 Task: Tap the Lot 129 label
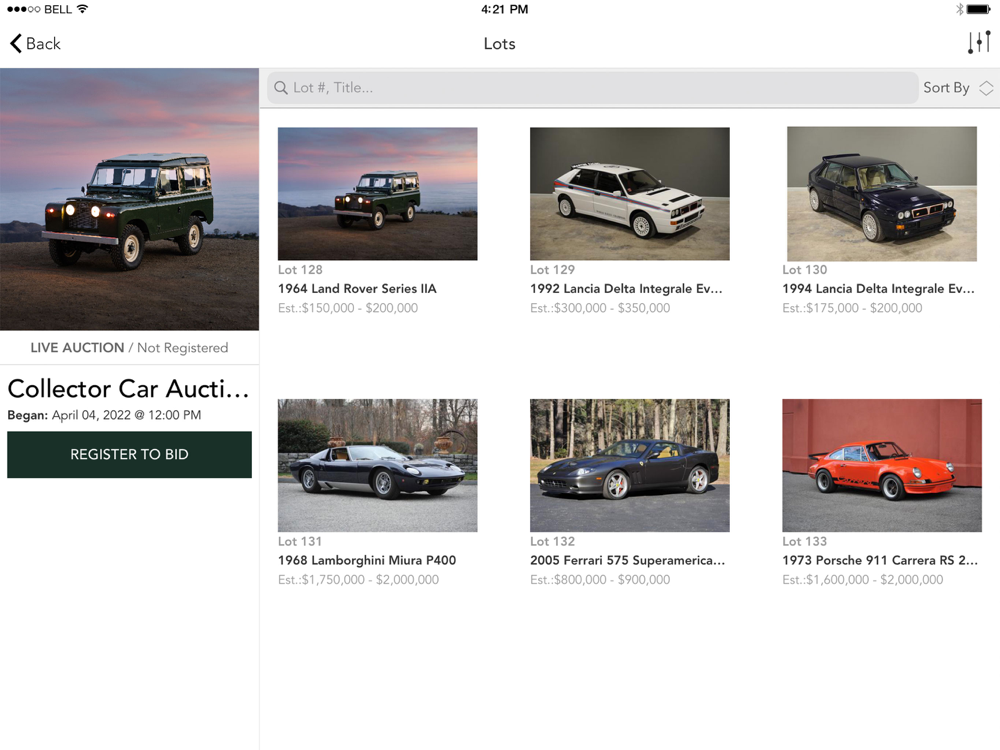pyautogui.click(x=552, y=270)
